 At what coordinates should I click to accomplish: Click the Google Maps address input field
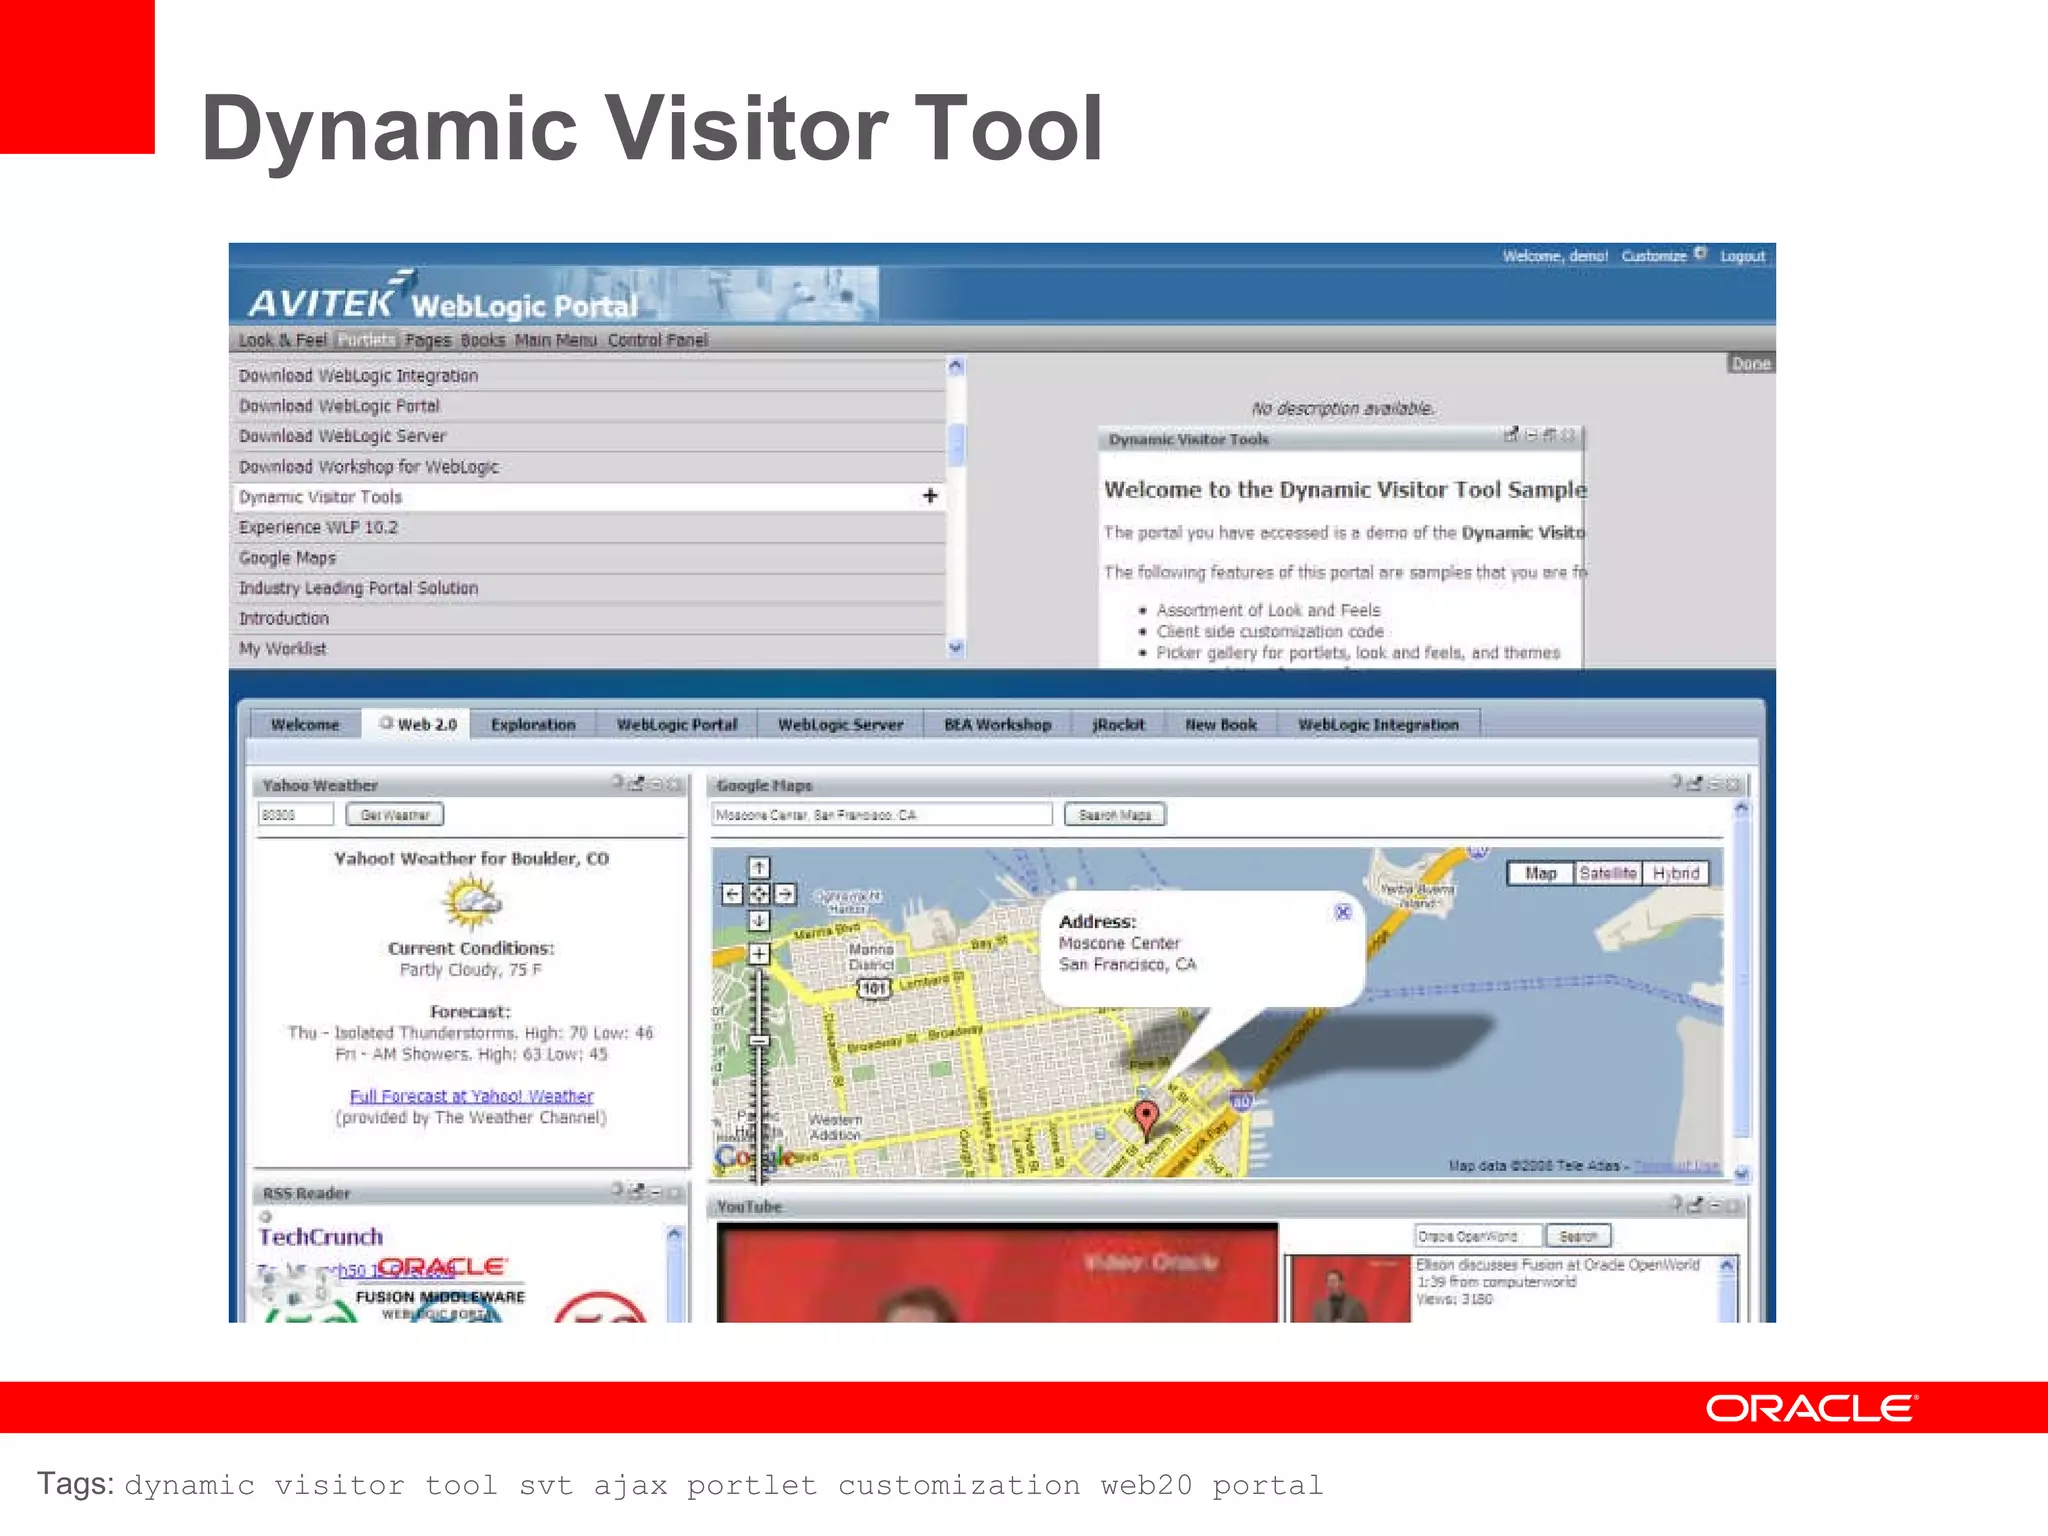882,815
